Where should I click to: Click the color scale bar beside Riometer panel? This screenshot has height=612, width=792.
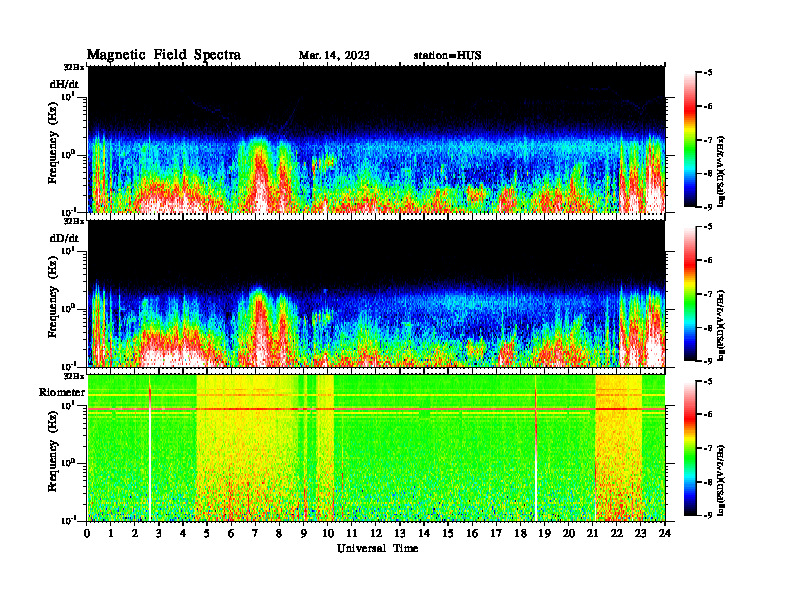(689, 448)
